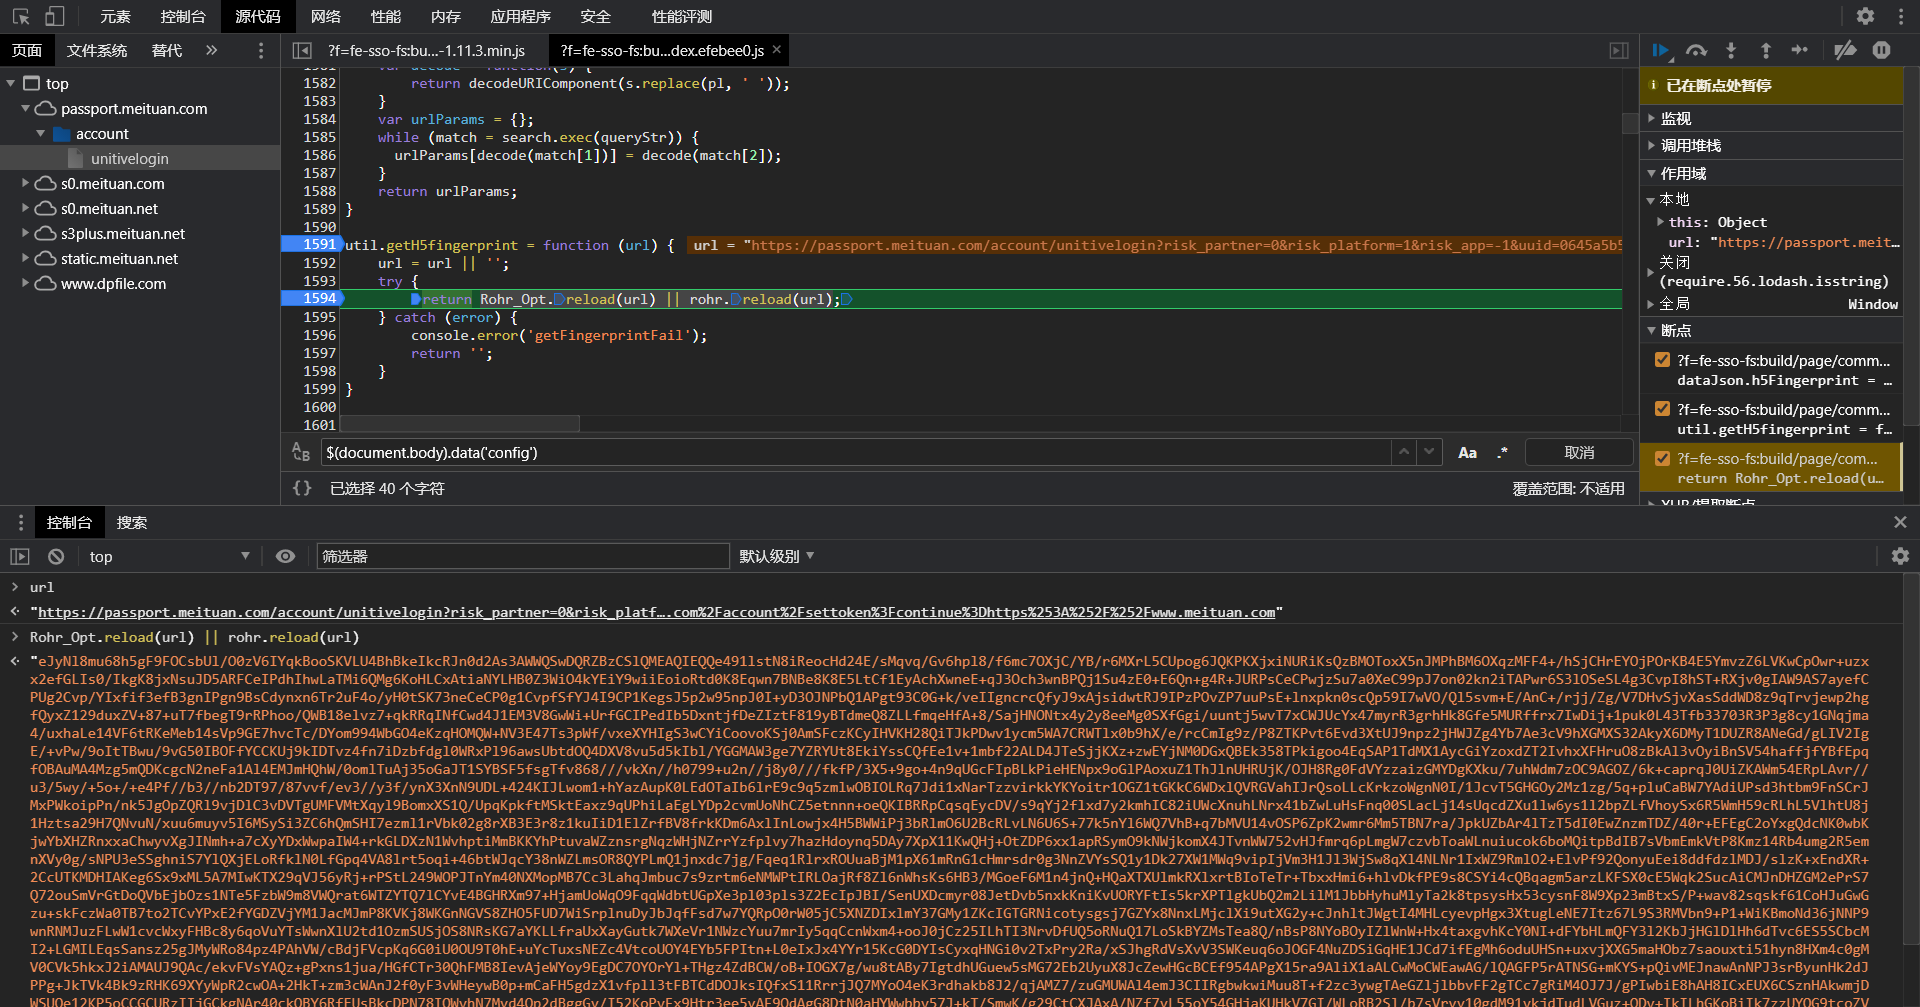
Task: Toggle pause on exceptions icon
Action: tap(1881, 50)
